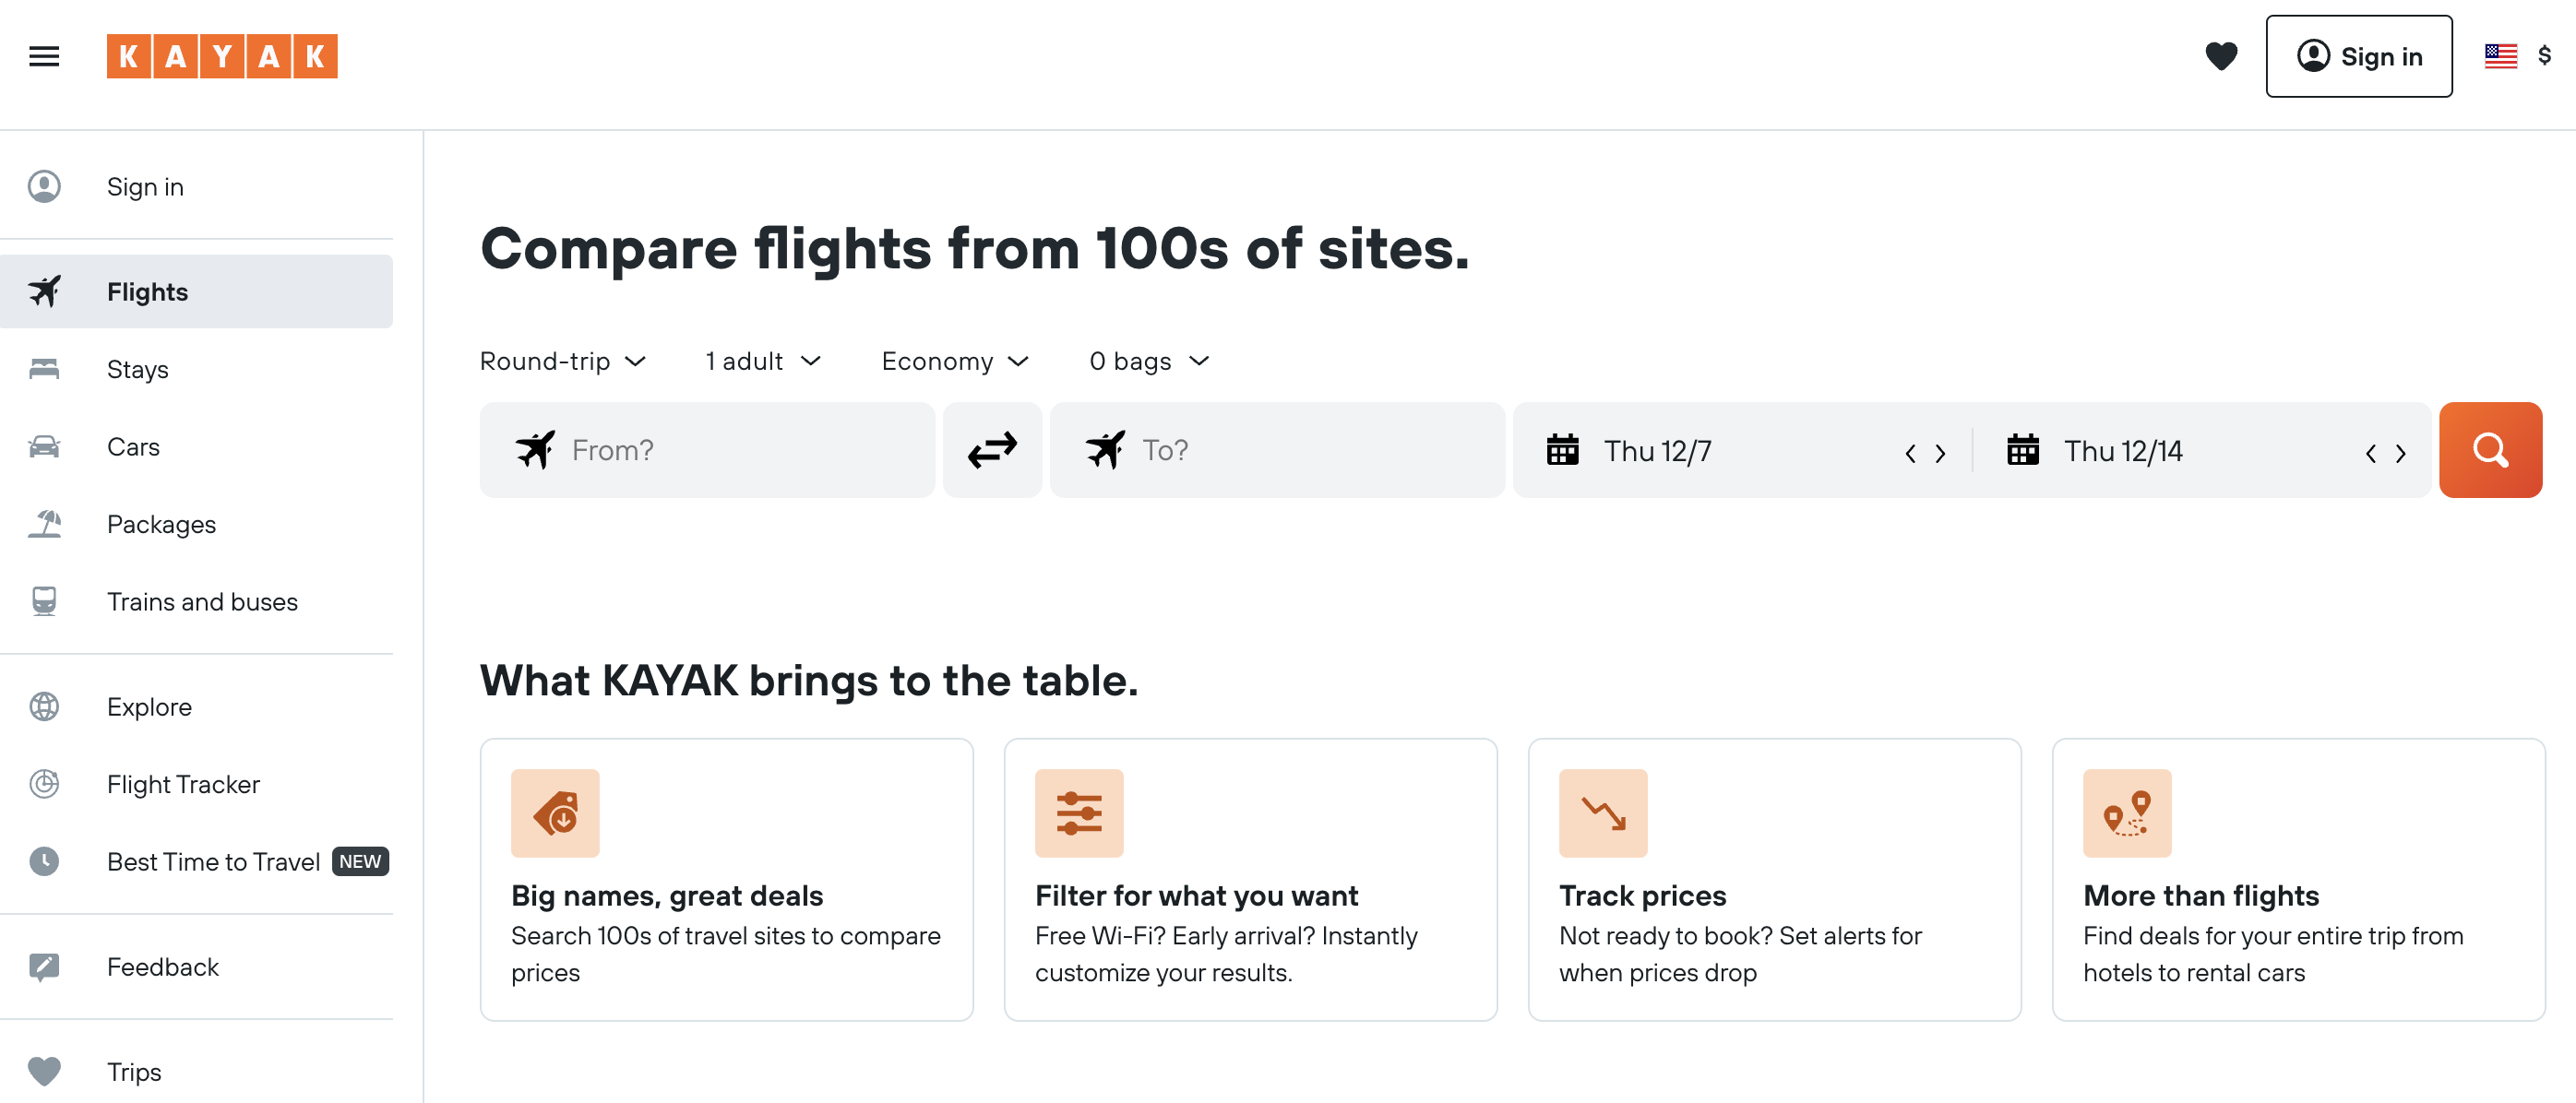The image size is (2576, 1103).
Task: Click the From? origin field
Action: [707, 450]
